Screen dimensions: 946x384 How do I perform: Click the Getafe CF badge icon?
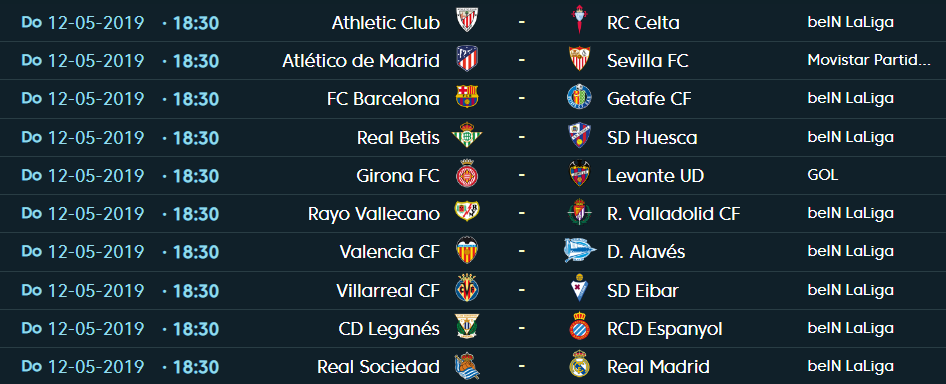[x=579, y=98]
